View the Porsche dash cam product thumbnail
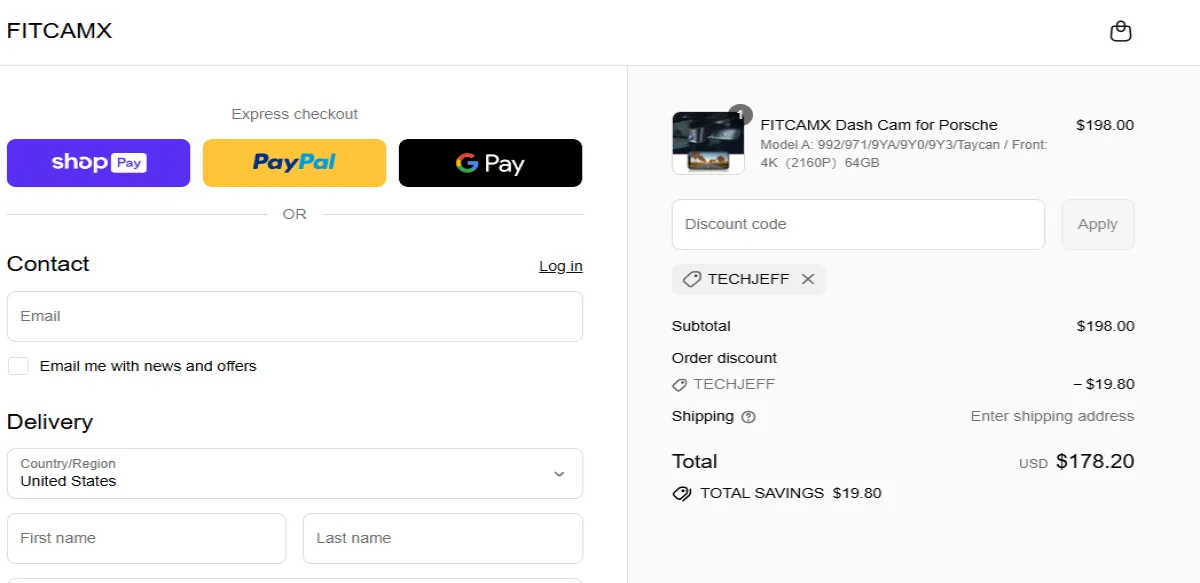Screen dimensions: 1200x583 click(708, 142)
